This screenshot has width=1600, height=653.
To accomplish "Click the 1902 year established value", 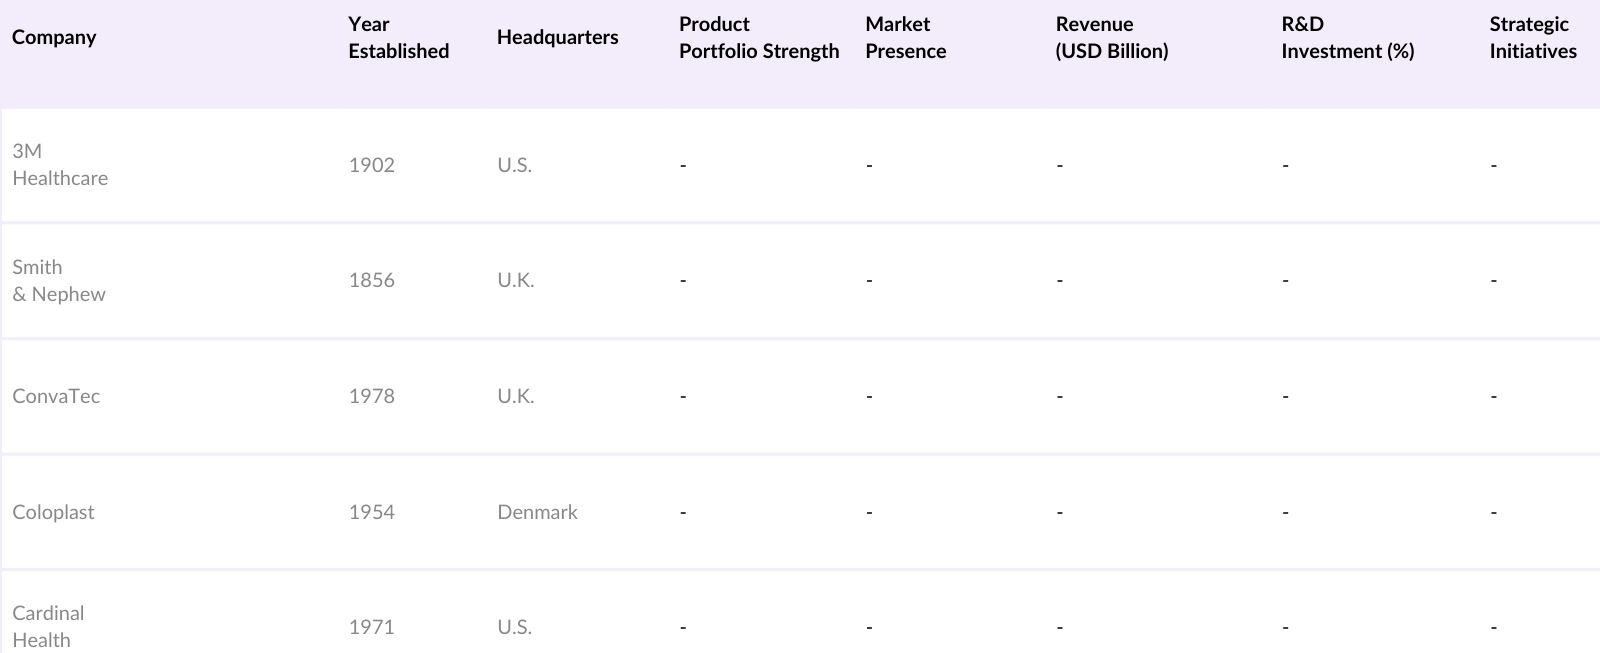I will pos(371,165).
